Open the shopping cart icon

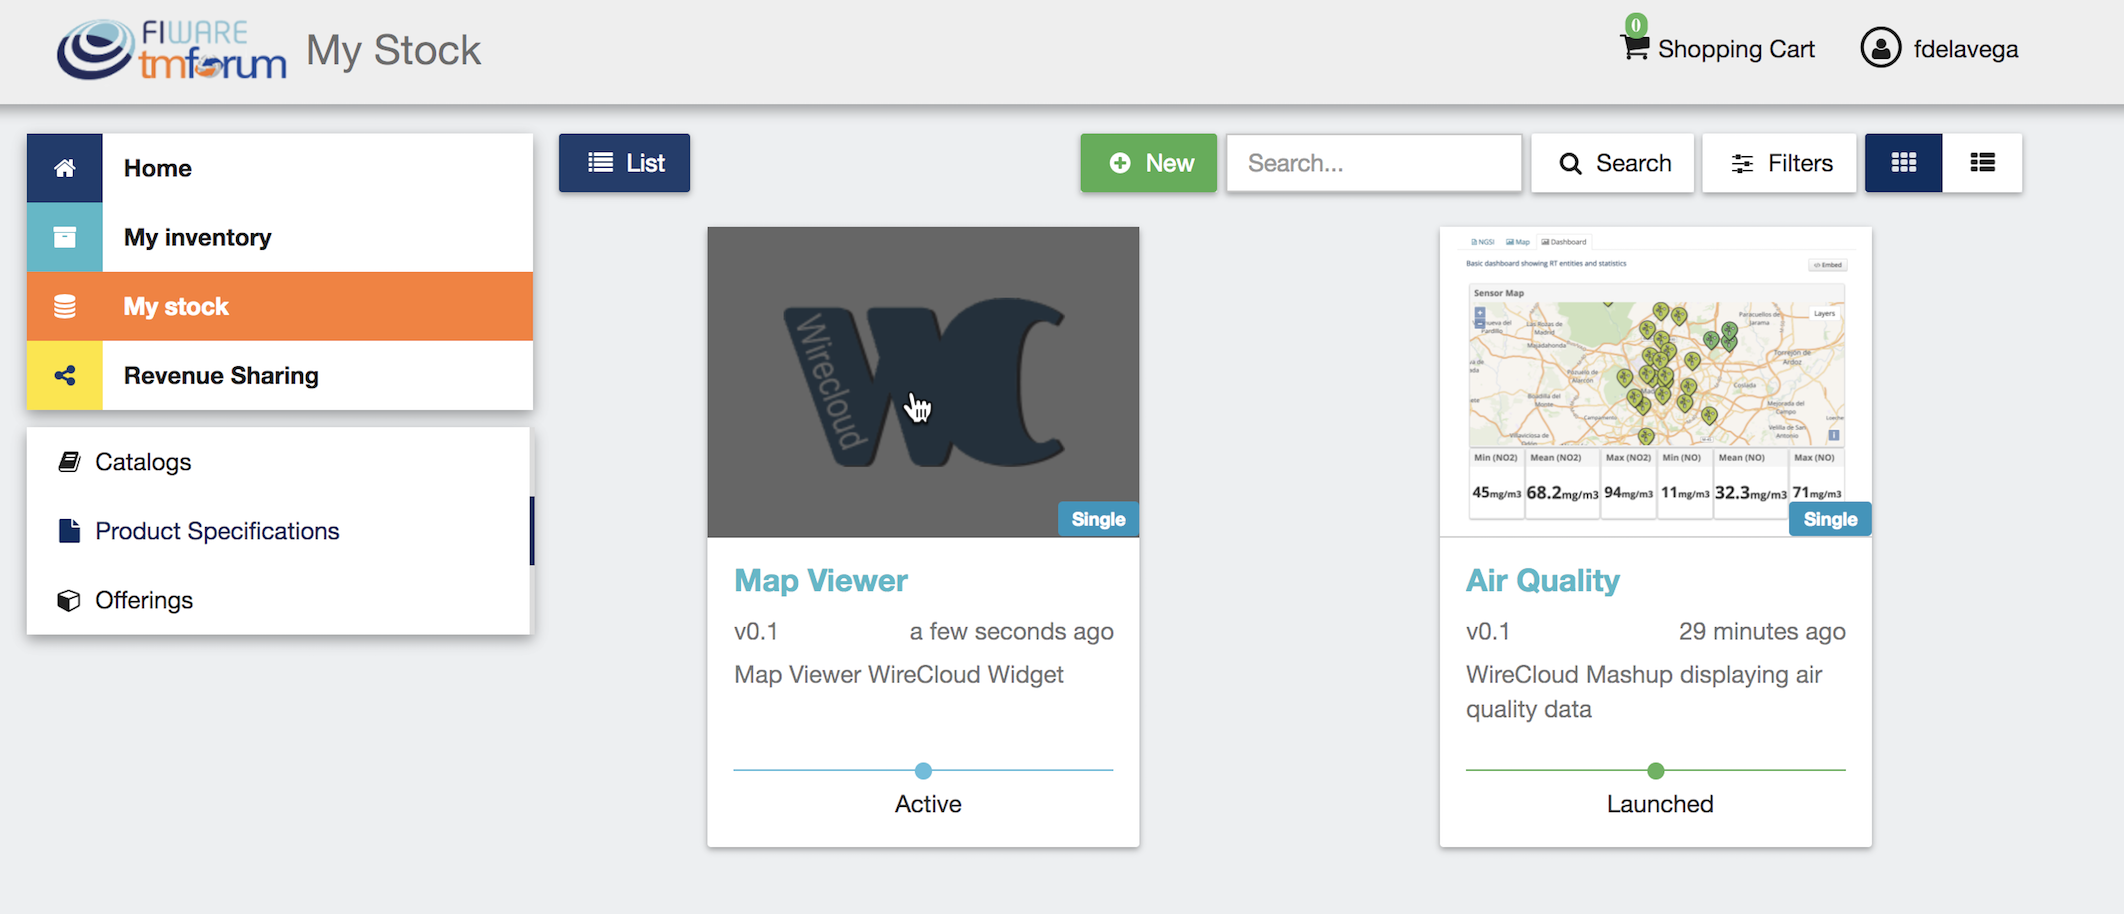point(1635,47)
